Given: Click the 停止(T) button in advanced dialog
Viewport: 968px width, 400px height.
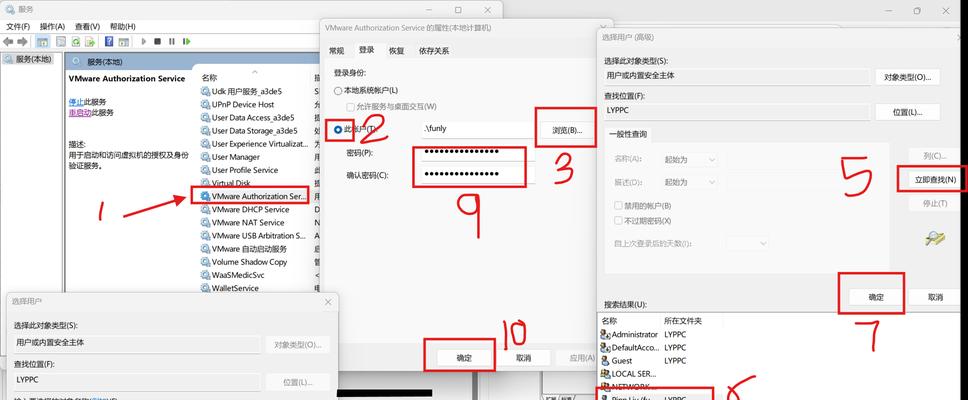Looking at the screenshot, I should coord(935,203).
